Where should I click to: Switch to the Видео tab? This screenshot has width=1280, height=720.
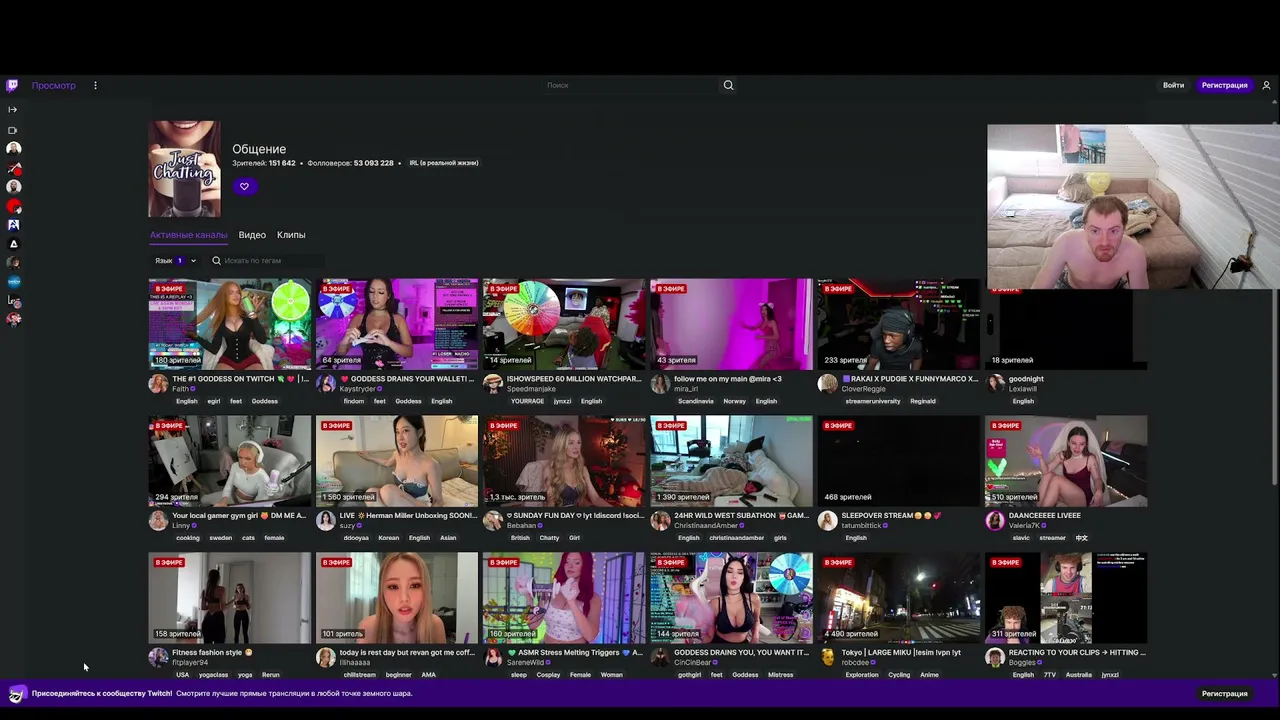252,235
